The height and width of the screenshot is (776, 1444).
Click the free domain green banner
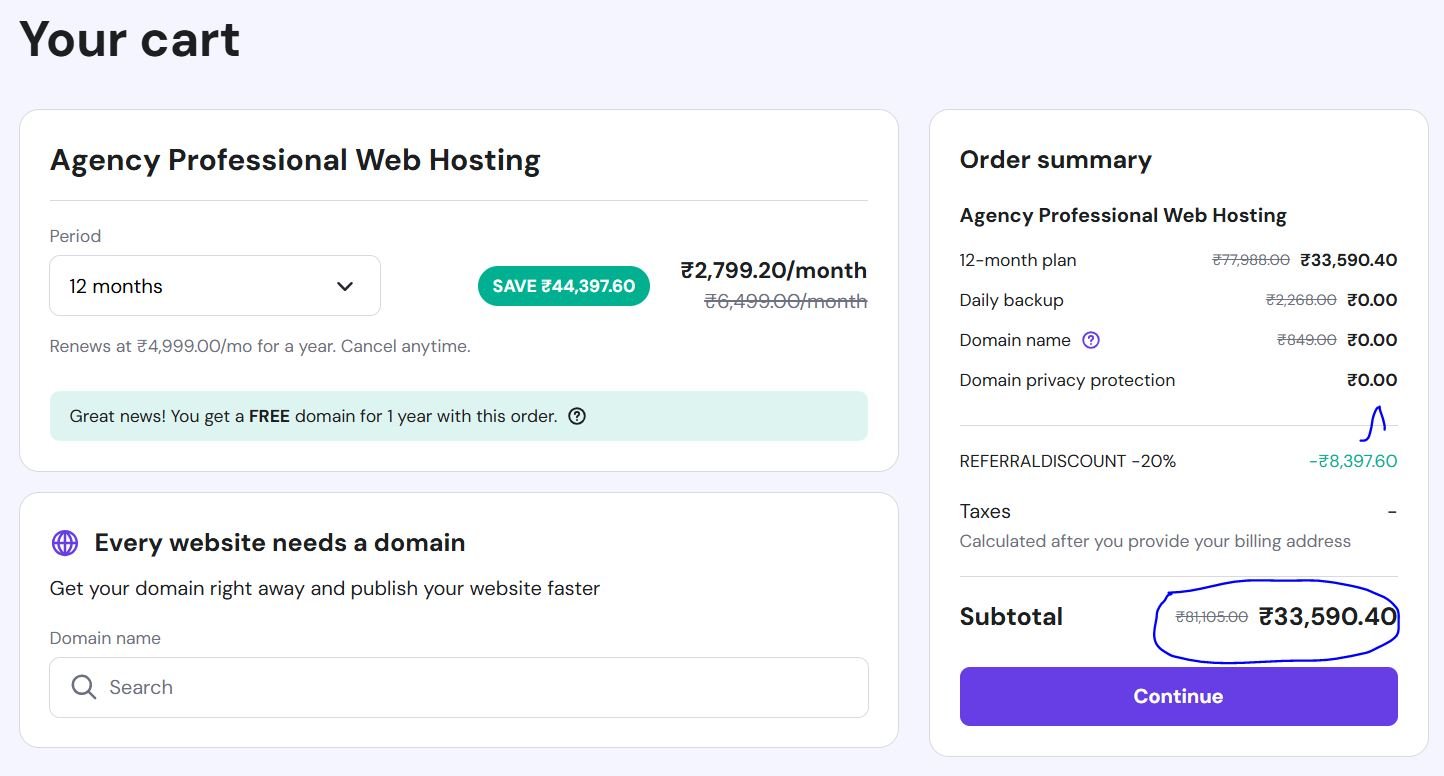point(458,416)
